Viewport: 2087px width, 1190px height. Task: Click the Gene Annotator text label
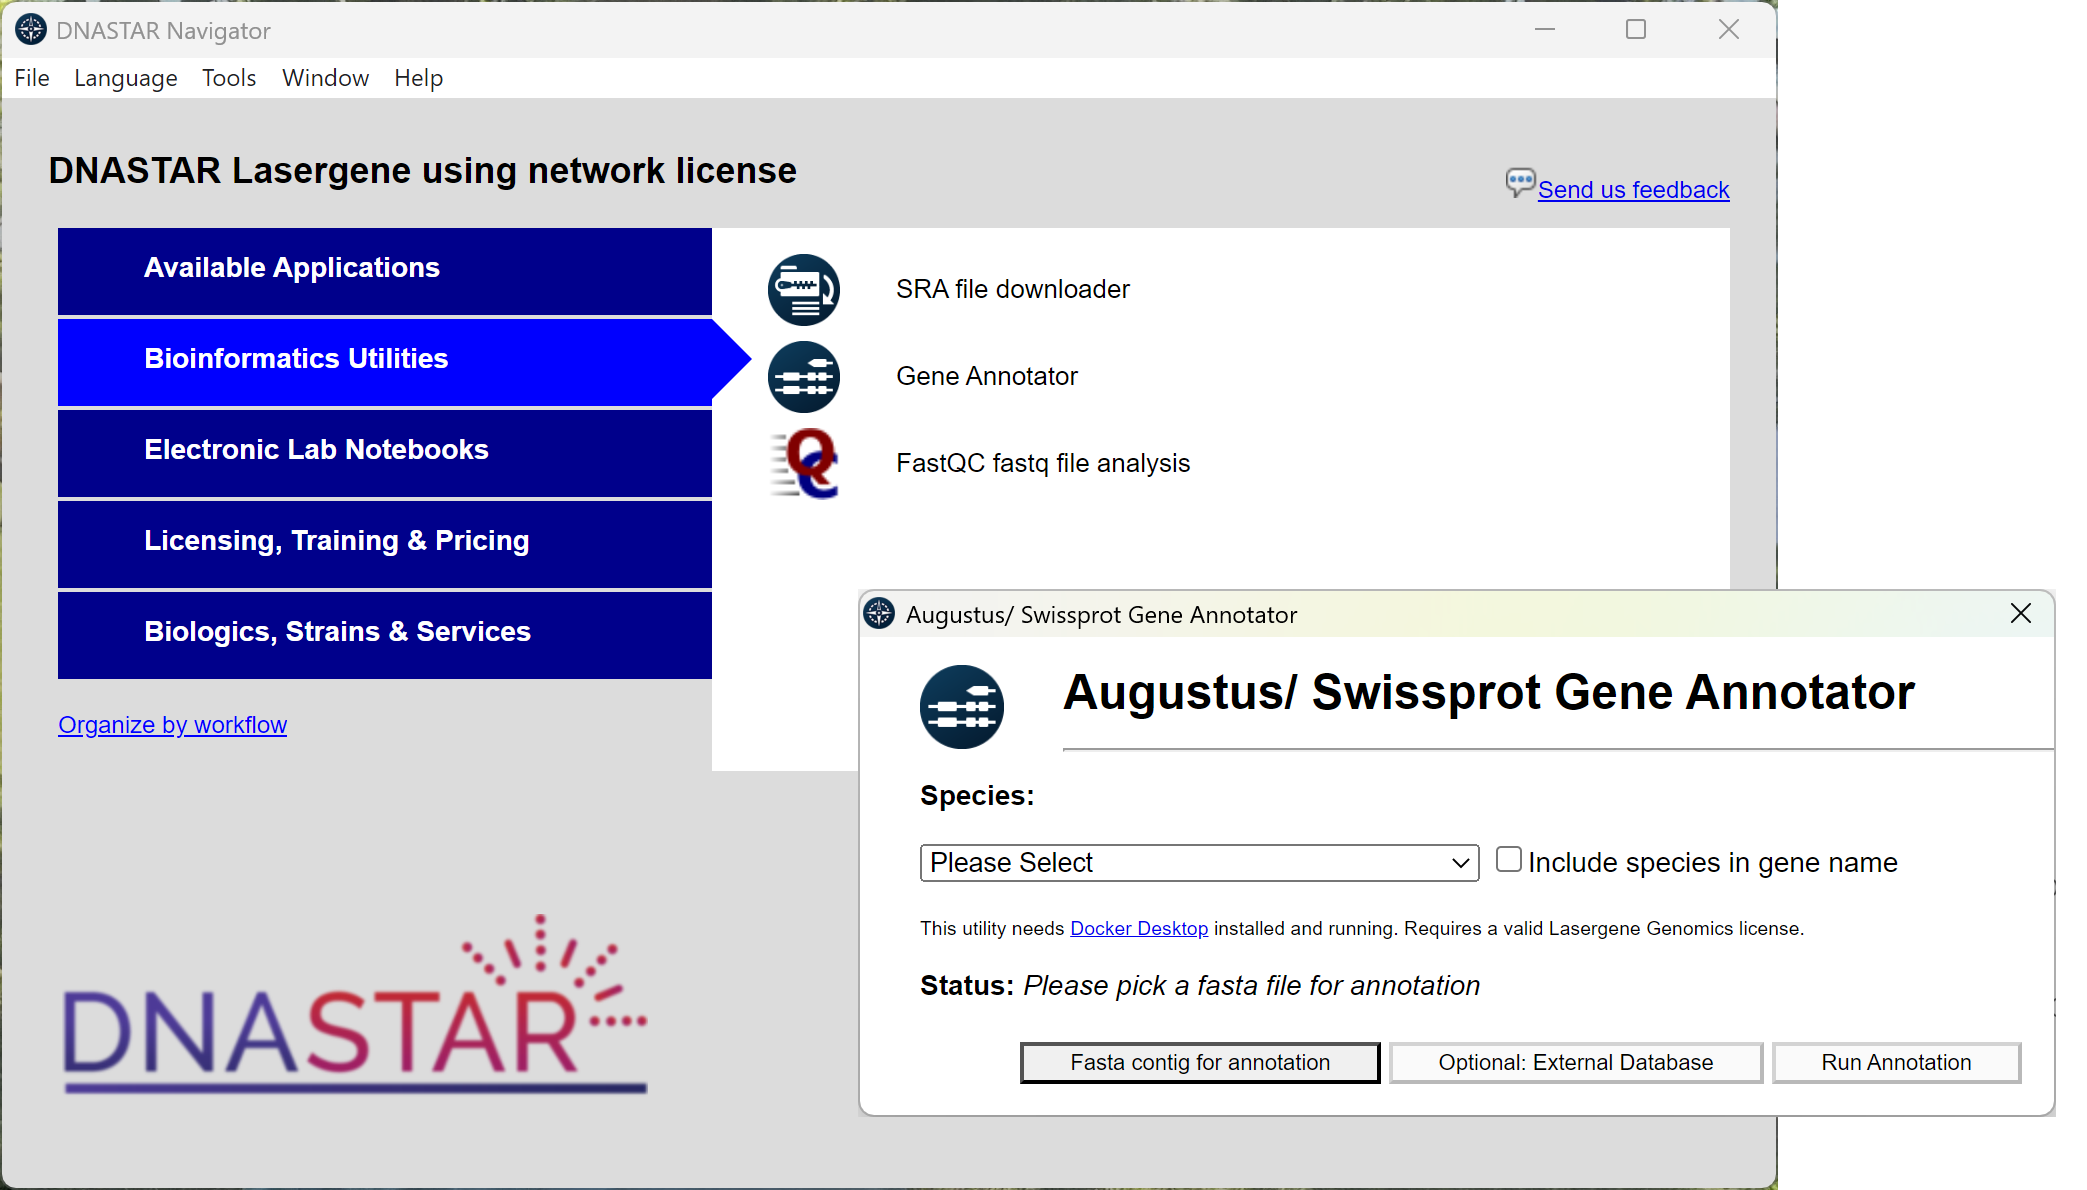987,376
